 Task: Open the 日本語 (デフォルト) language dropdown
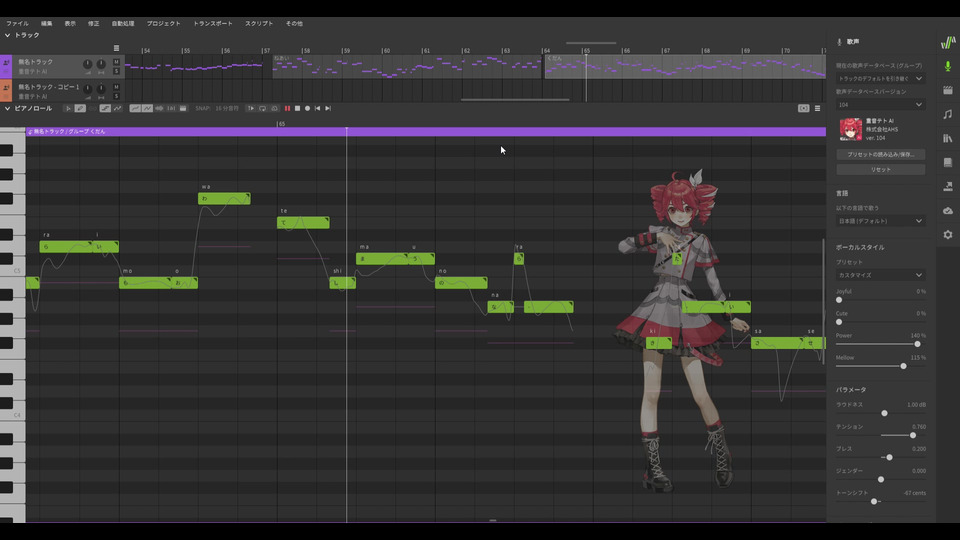[880, 221]
